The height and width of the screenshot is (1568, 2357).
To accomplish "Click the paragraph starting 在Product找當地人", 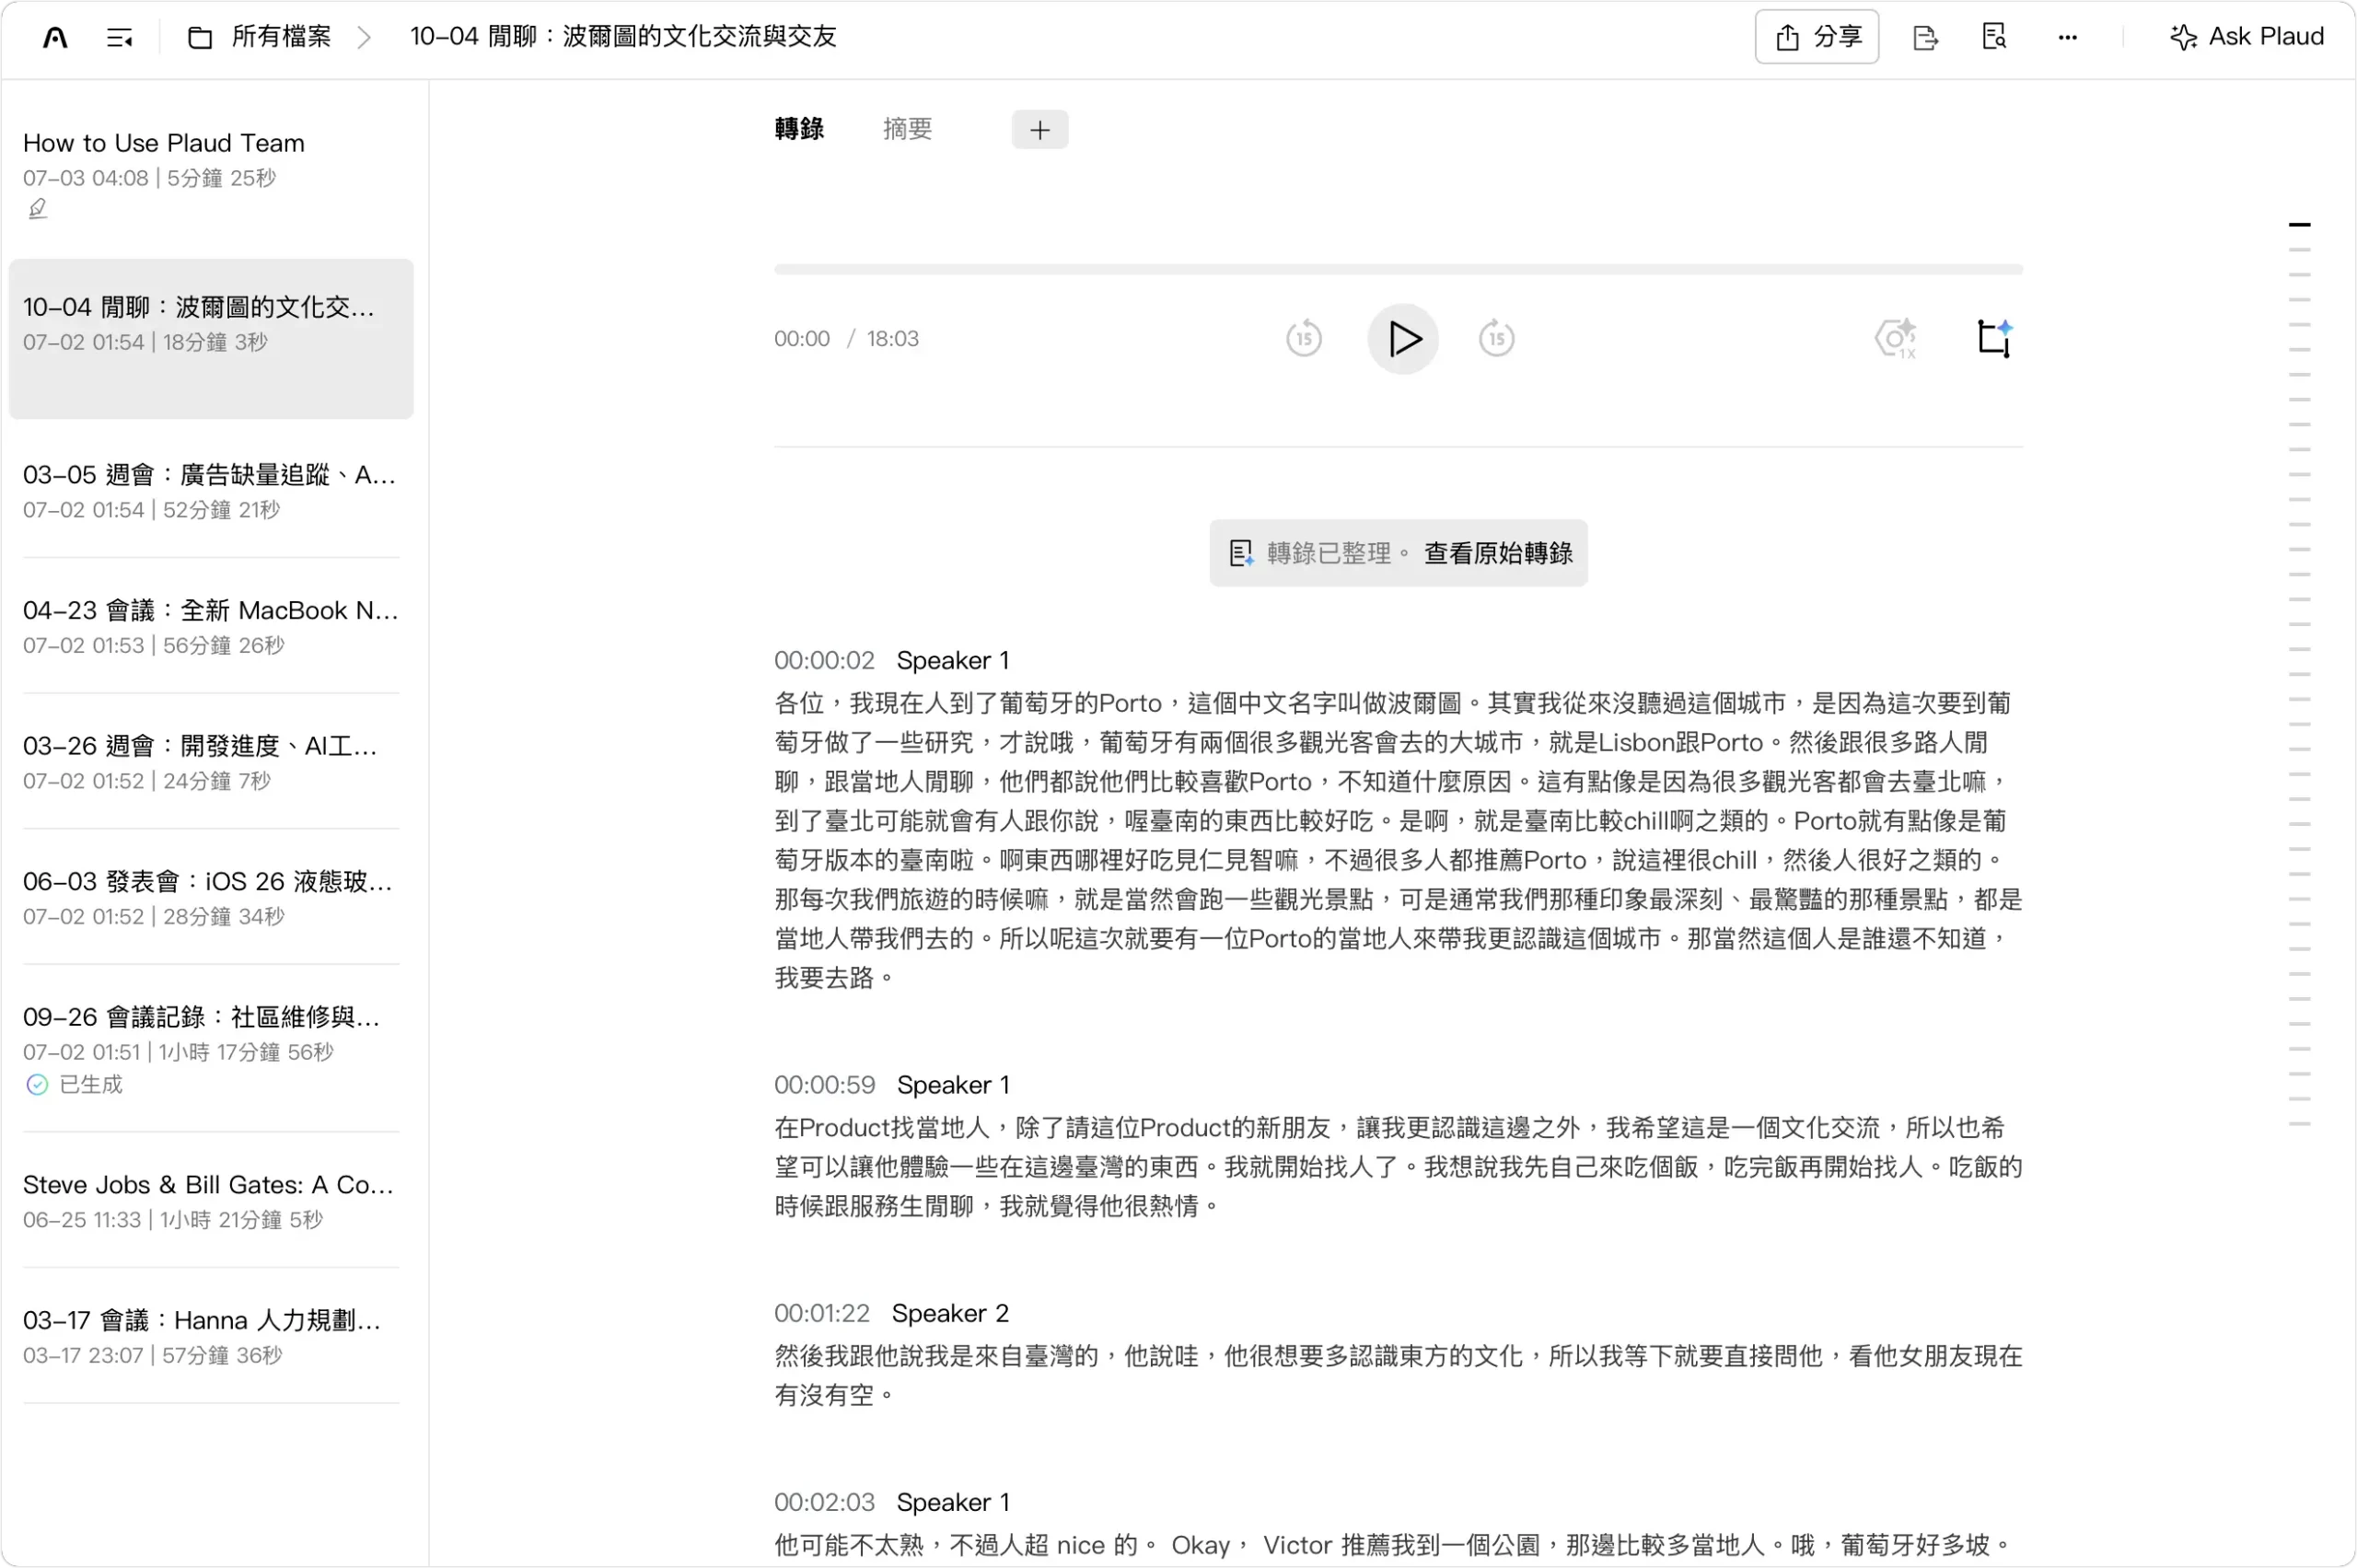I will [1398, 1166].
